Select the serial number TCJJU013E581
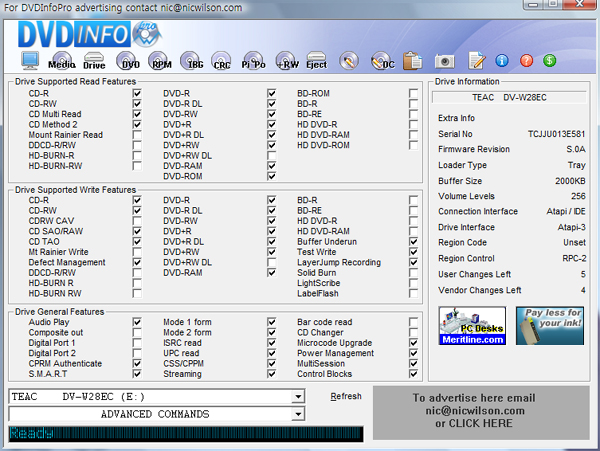Screen dimensions: 600x451 tap(556, 134)
